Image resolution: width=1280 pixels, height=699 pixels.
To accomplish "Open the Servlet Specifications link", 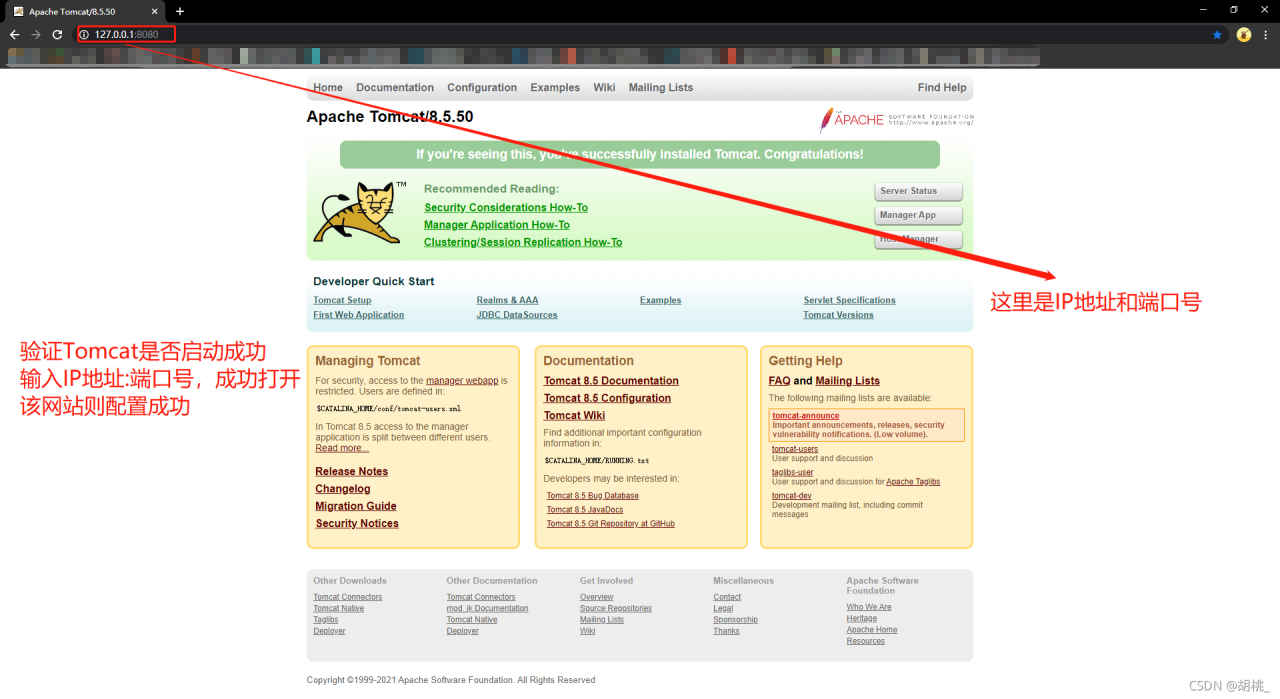I will click(850, 300).
